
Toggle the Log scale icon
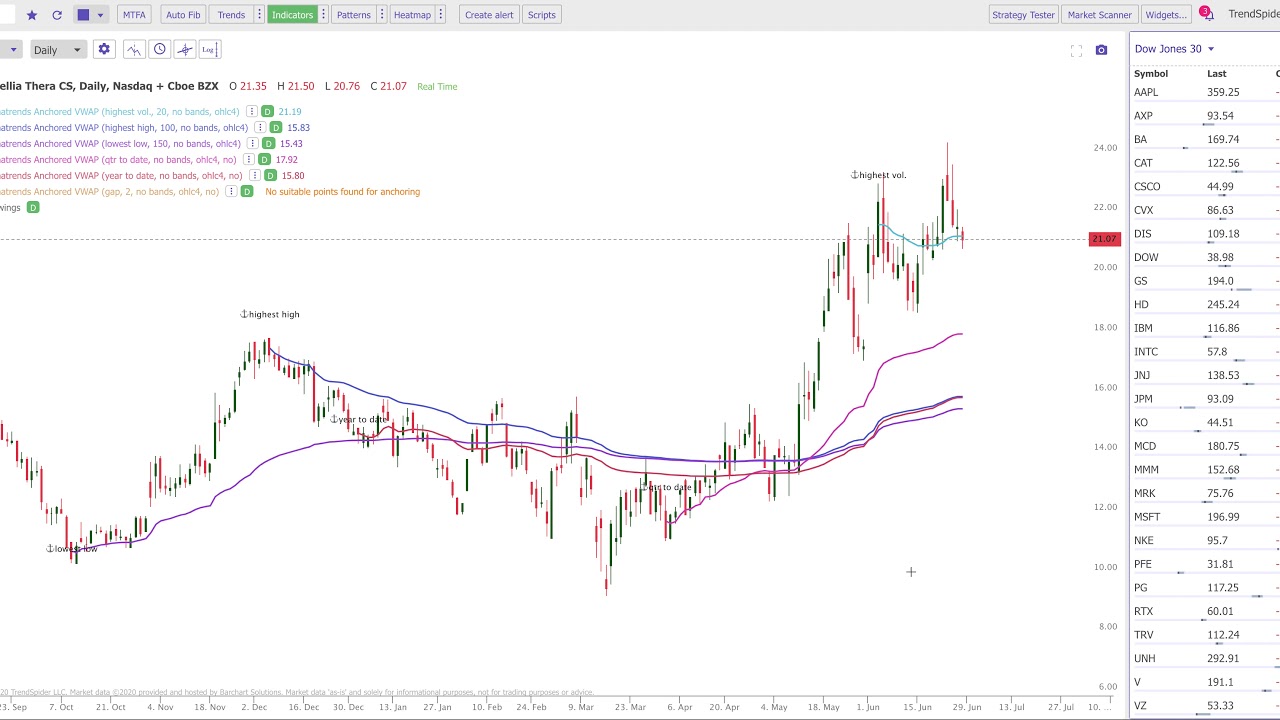tap(209, 50)
